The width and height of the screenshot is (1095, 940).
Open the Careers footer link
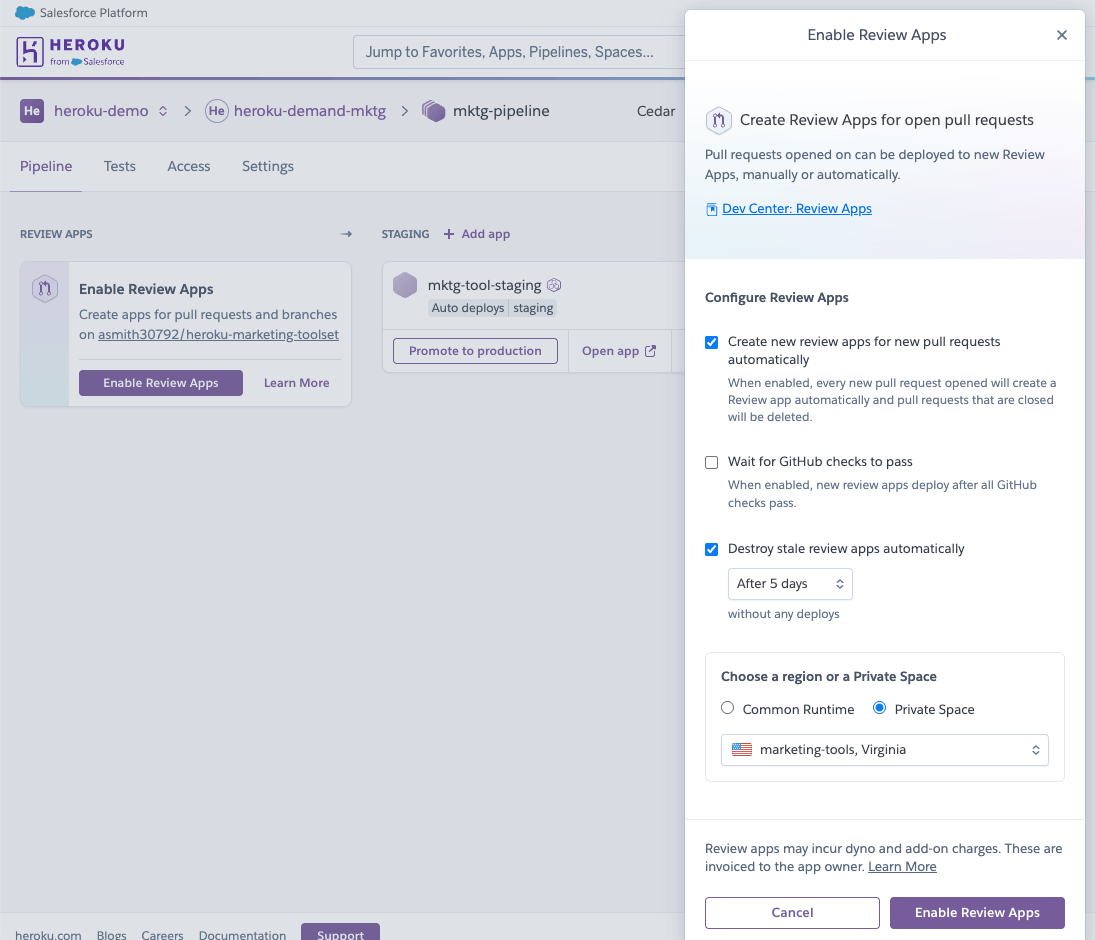point(162,934)
